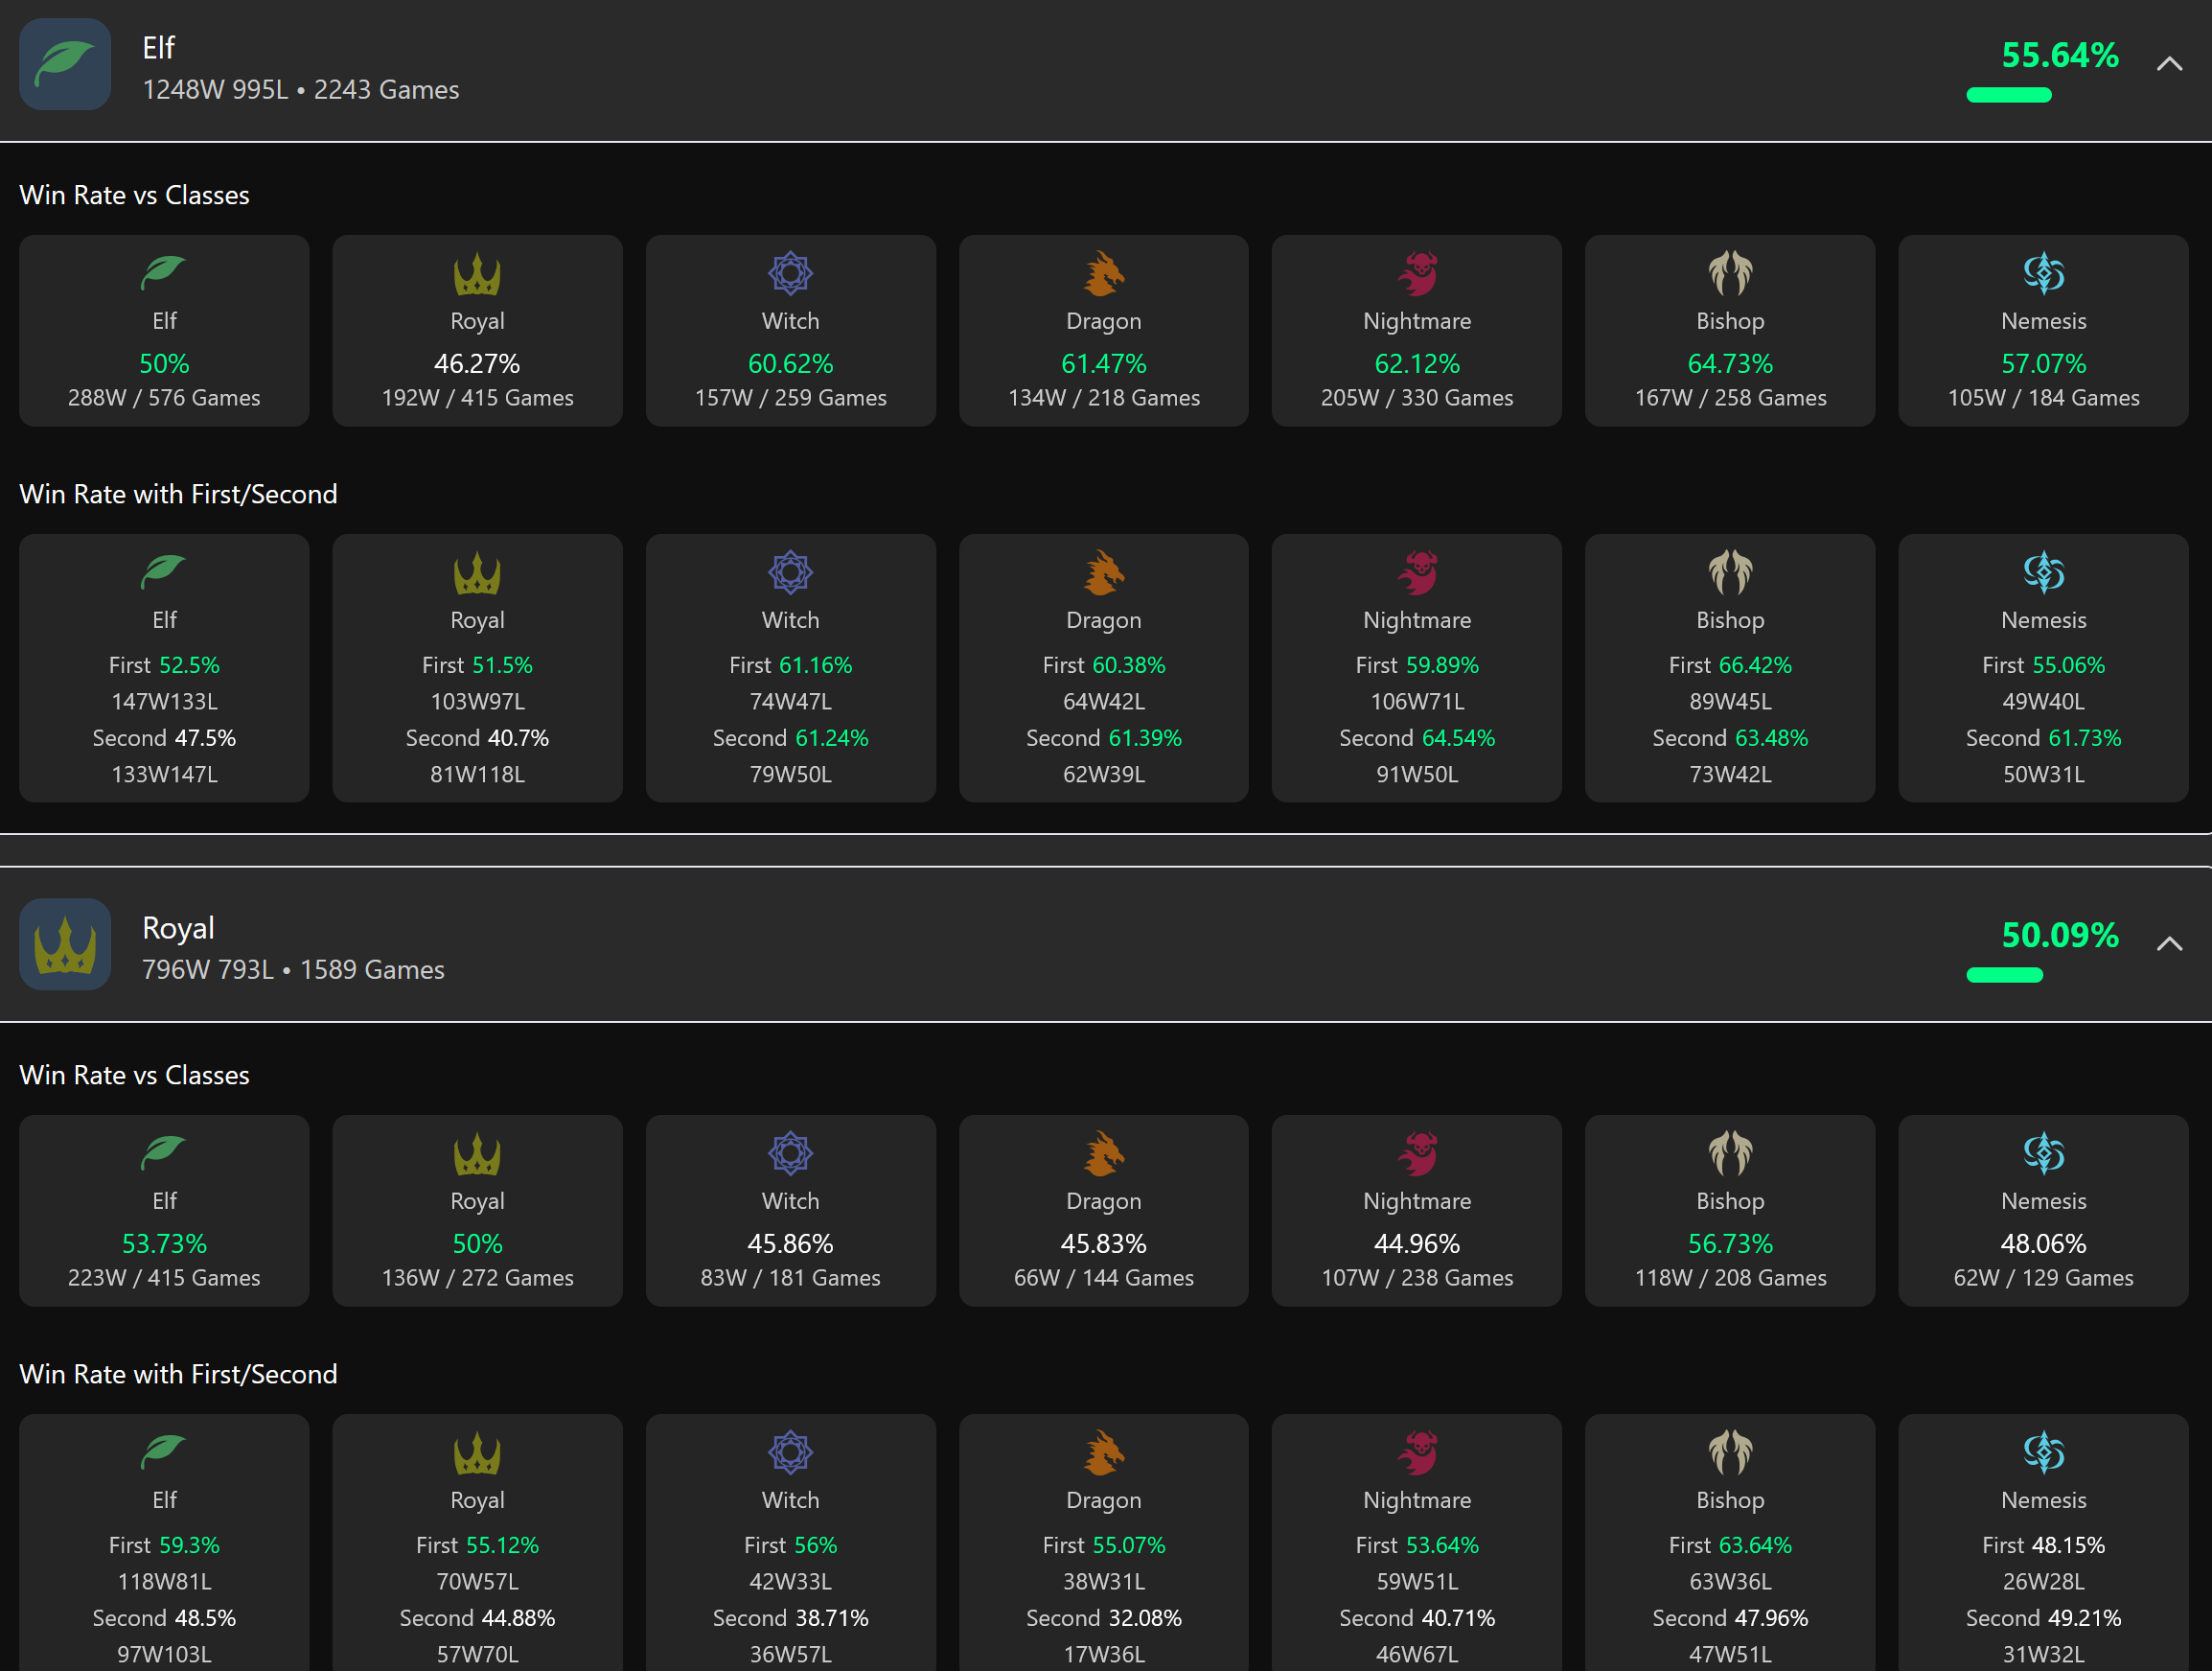Viewport: 2212px width, 1671px height.
Task: Click the Elf header title text
Action: [159, 48]
